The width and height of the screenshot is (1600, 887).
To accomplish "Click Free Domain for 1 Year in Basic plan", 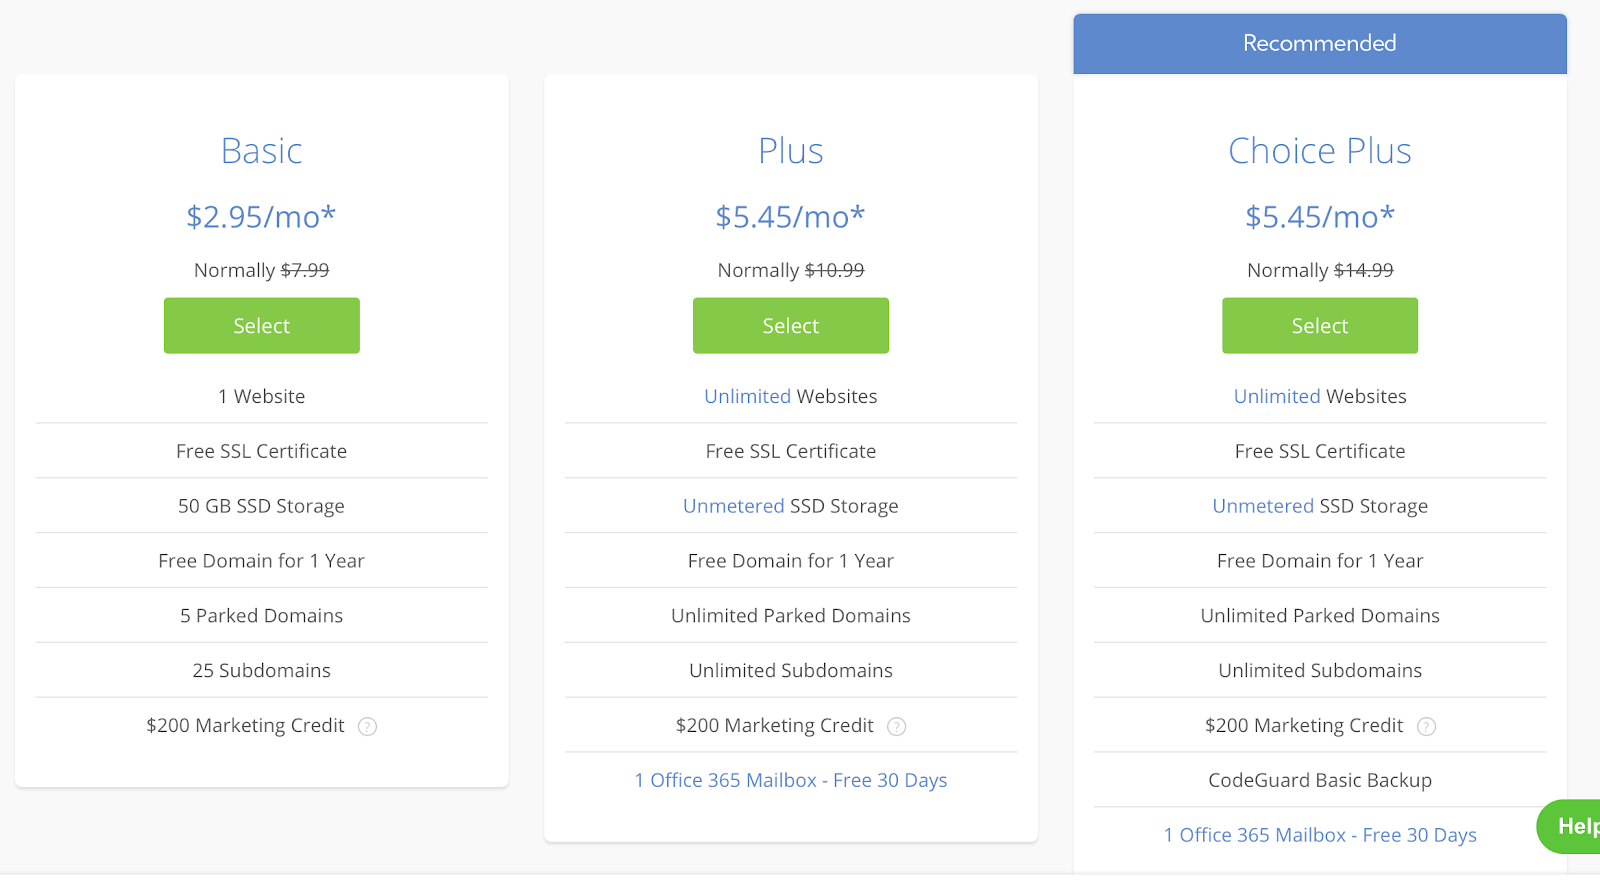I will 261,561.
